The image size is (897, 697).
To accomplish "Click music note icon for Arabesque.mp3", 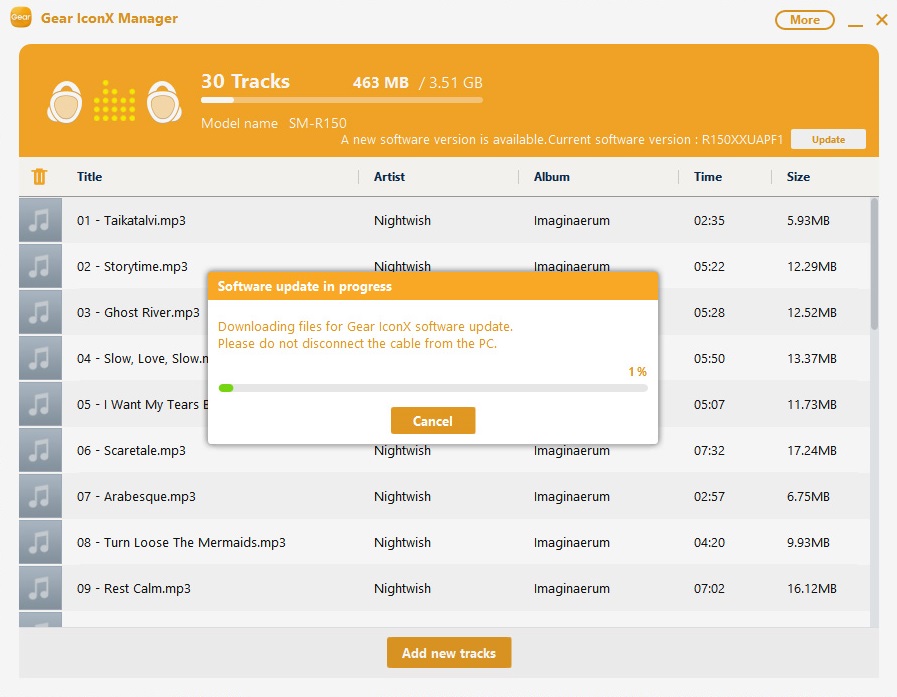I will point(40,496).
